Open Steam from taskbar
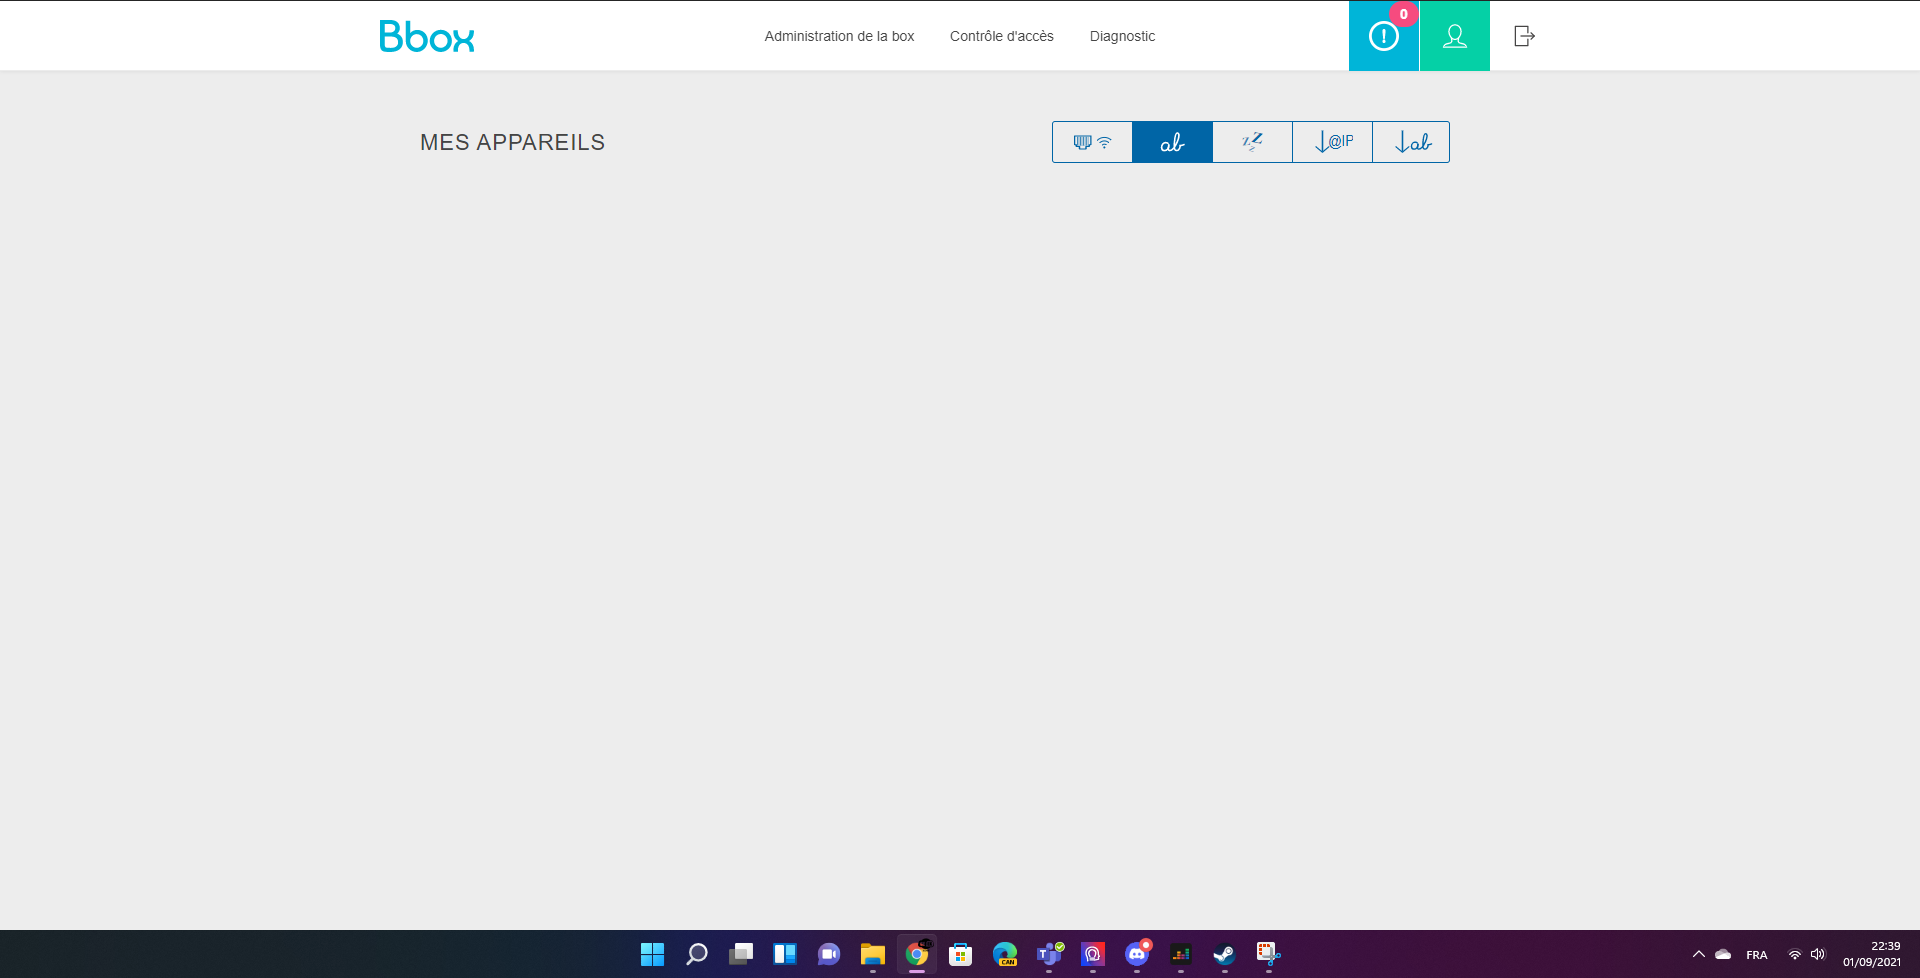This screenshot has height=978, width=1920. pos(1225,954)
